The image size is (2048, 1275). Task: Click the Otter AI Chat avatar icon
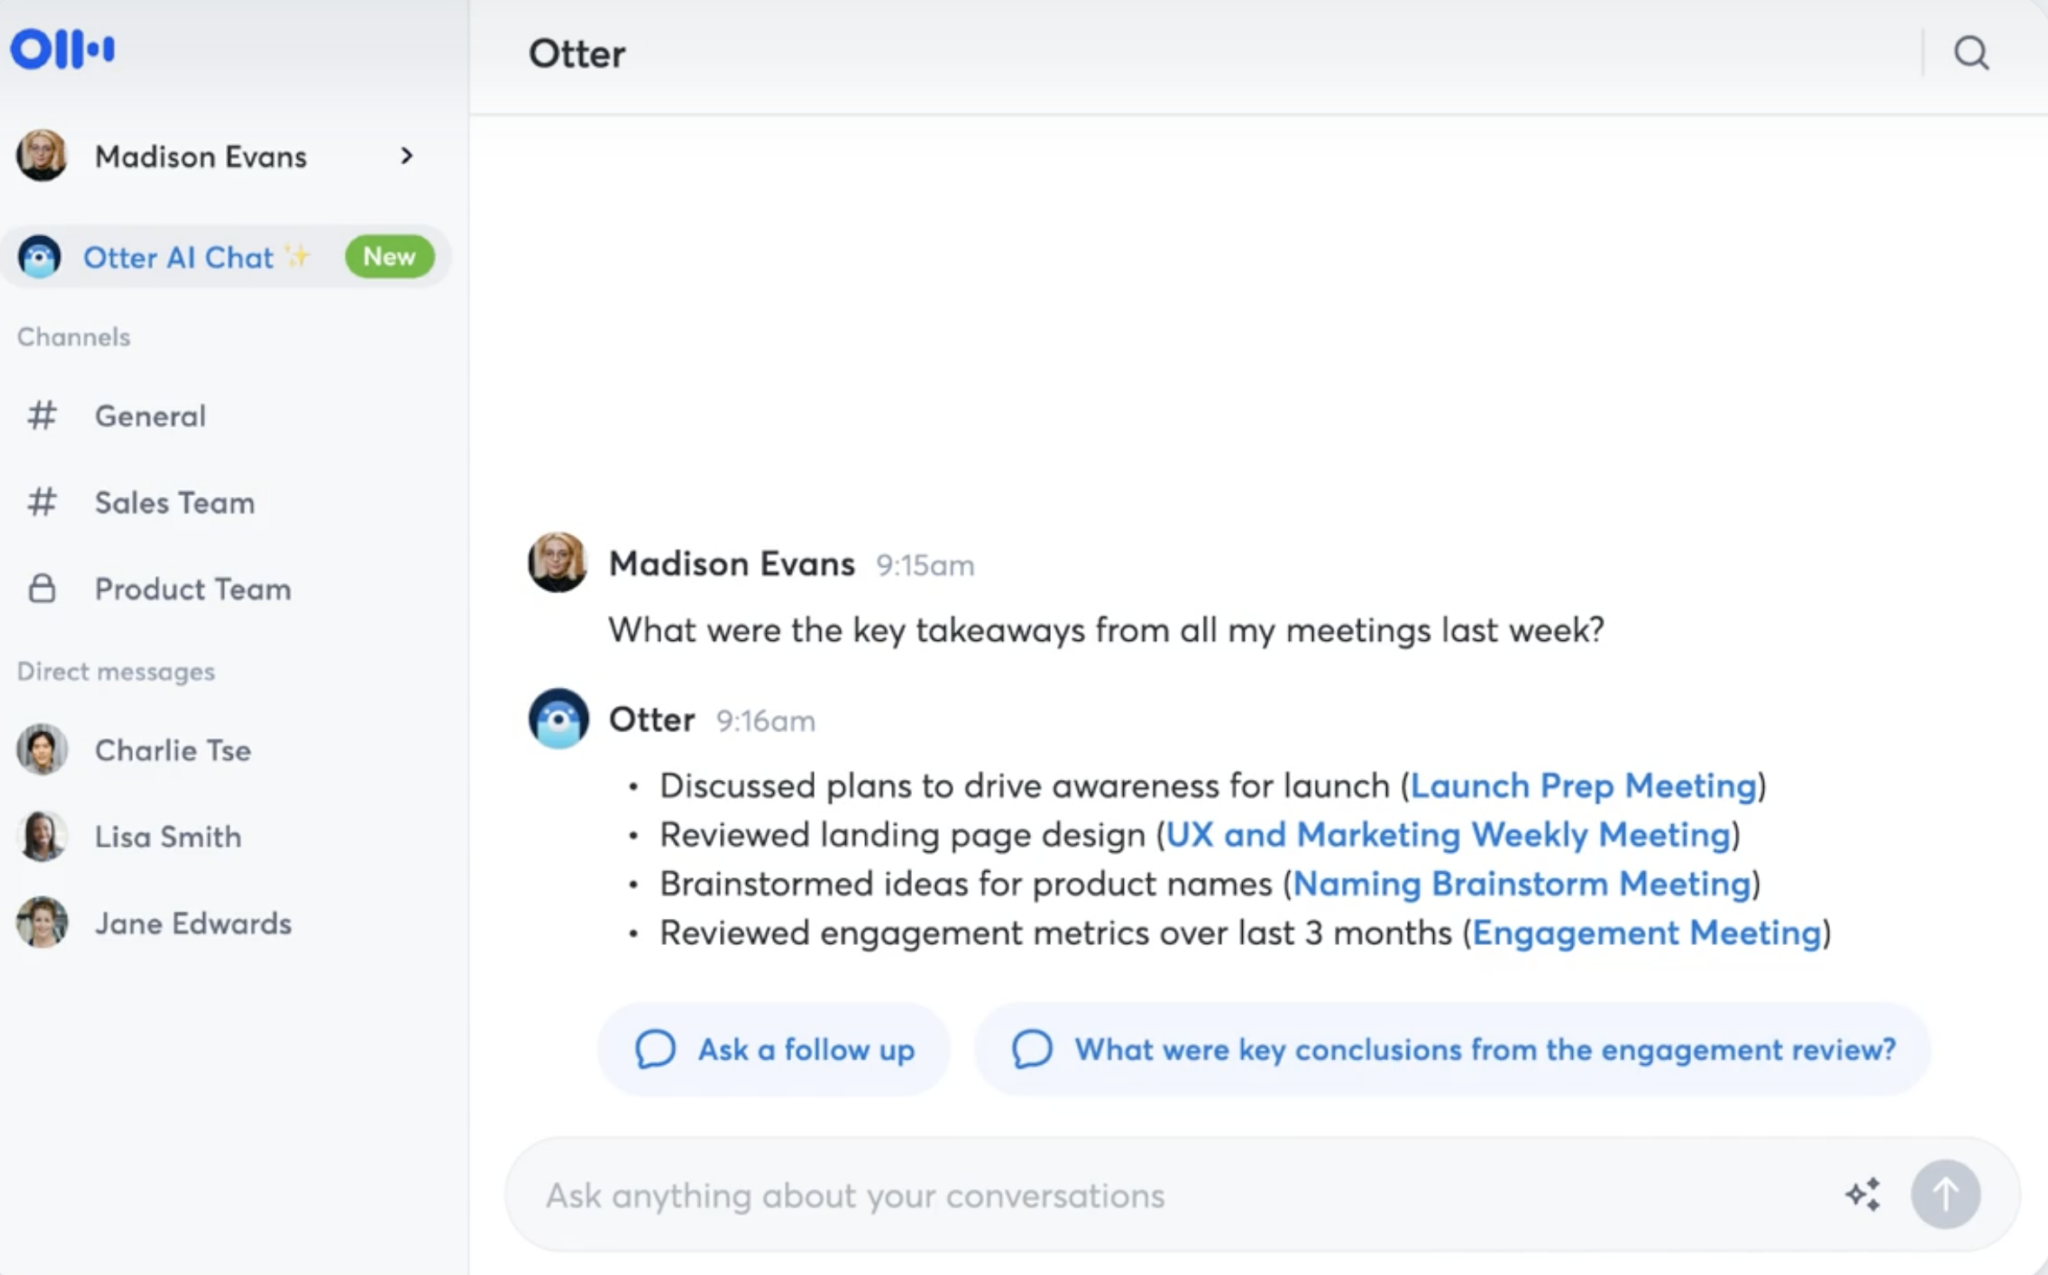tap(38, 257)
